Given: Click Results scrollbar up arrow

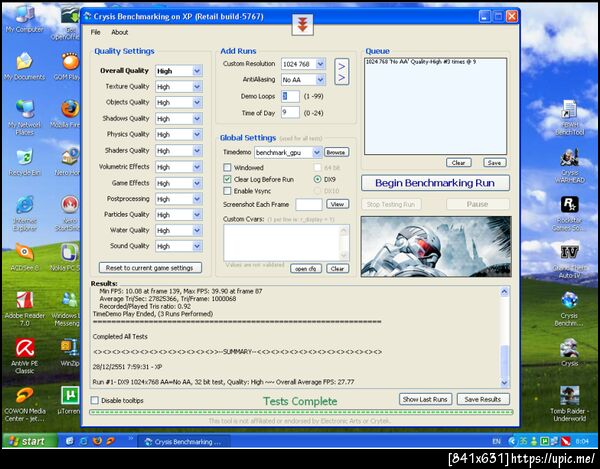Looking at the screenshot, I should tap(505, 292).
